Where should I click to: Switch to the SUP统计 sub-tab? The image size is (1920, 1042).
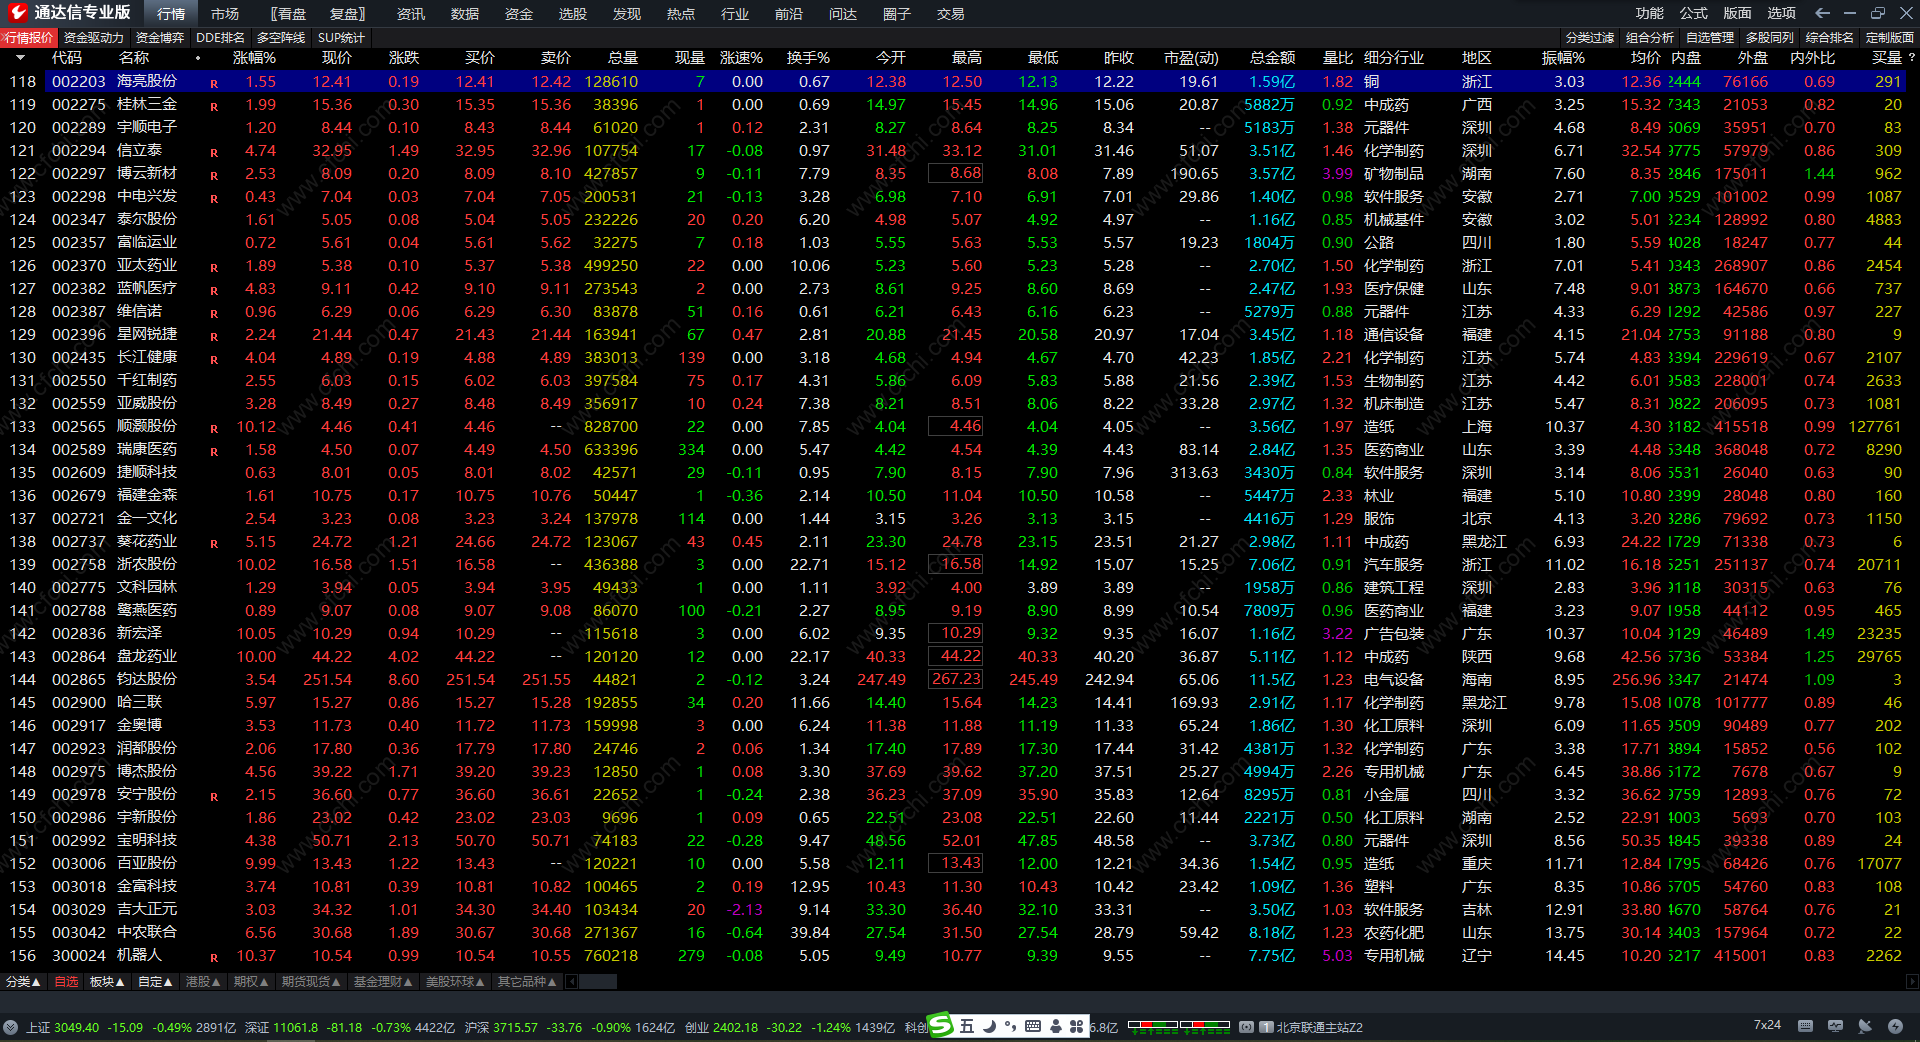[341, 38]
